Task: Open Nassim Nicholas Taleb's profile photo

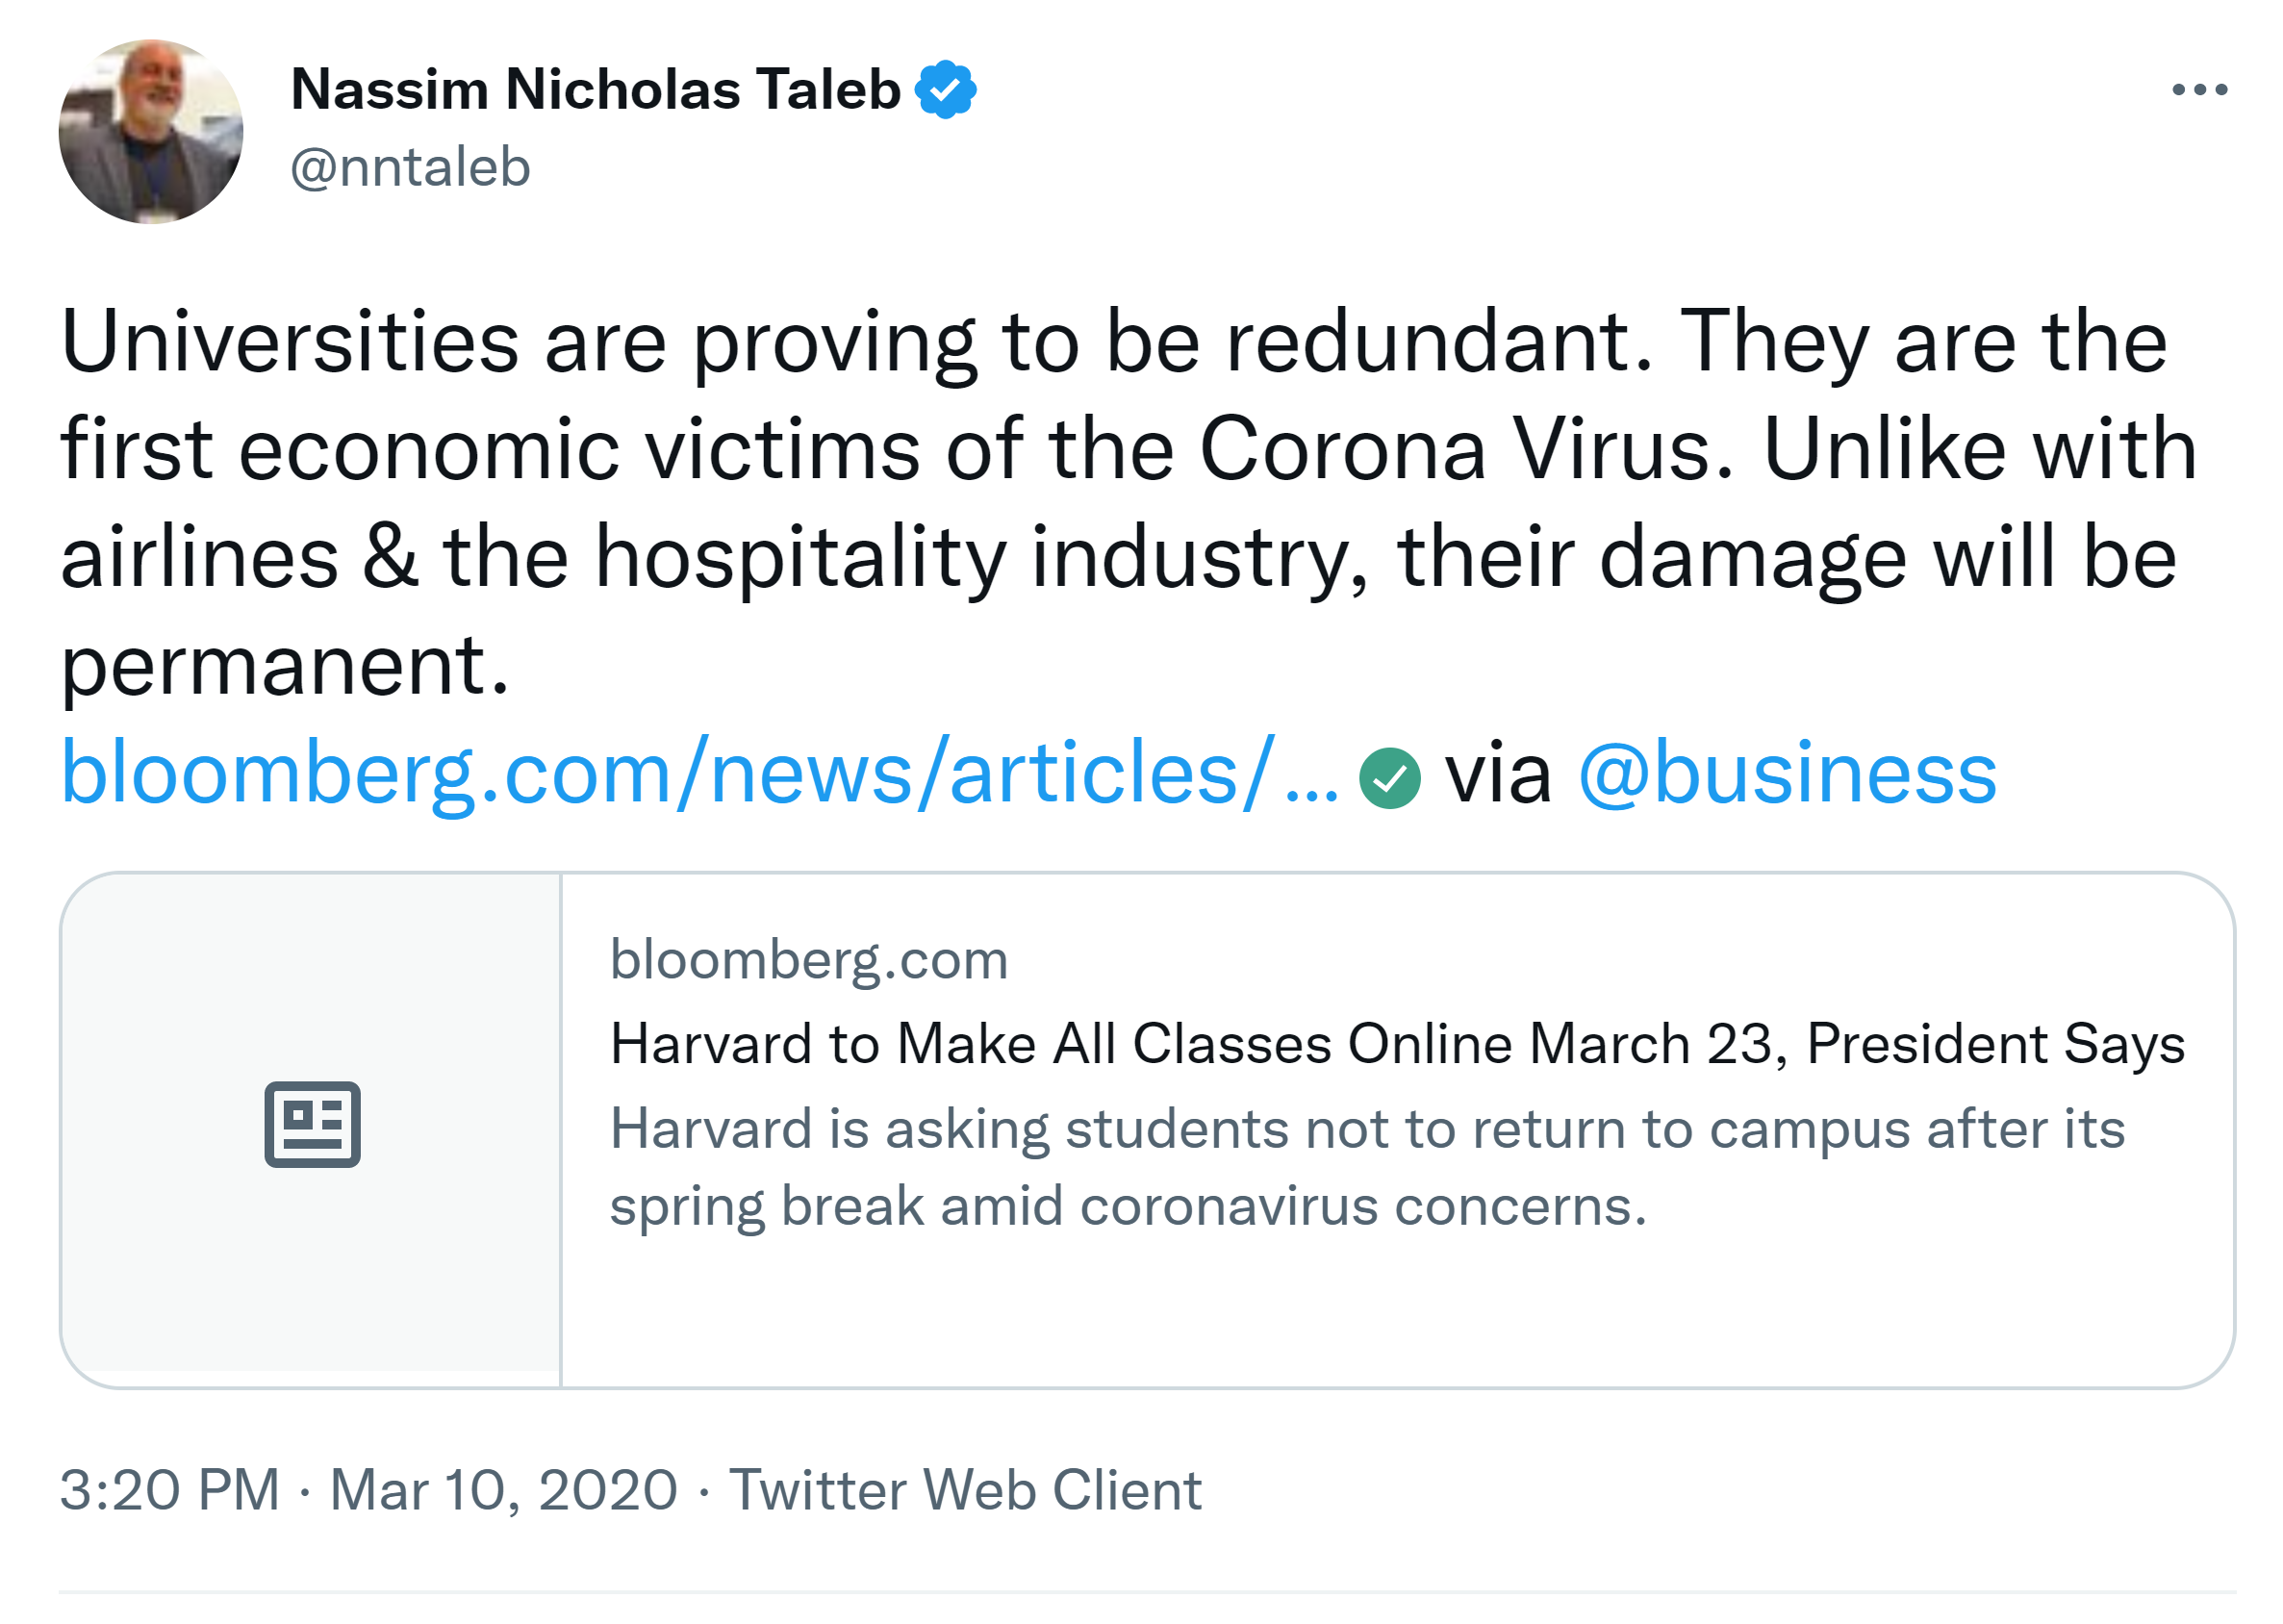Action: [x=151, y=131]
